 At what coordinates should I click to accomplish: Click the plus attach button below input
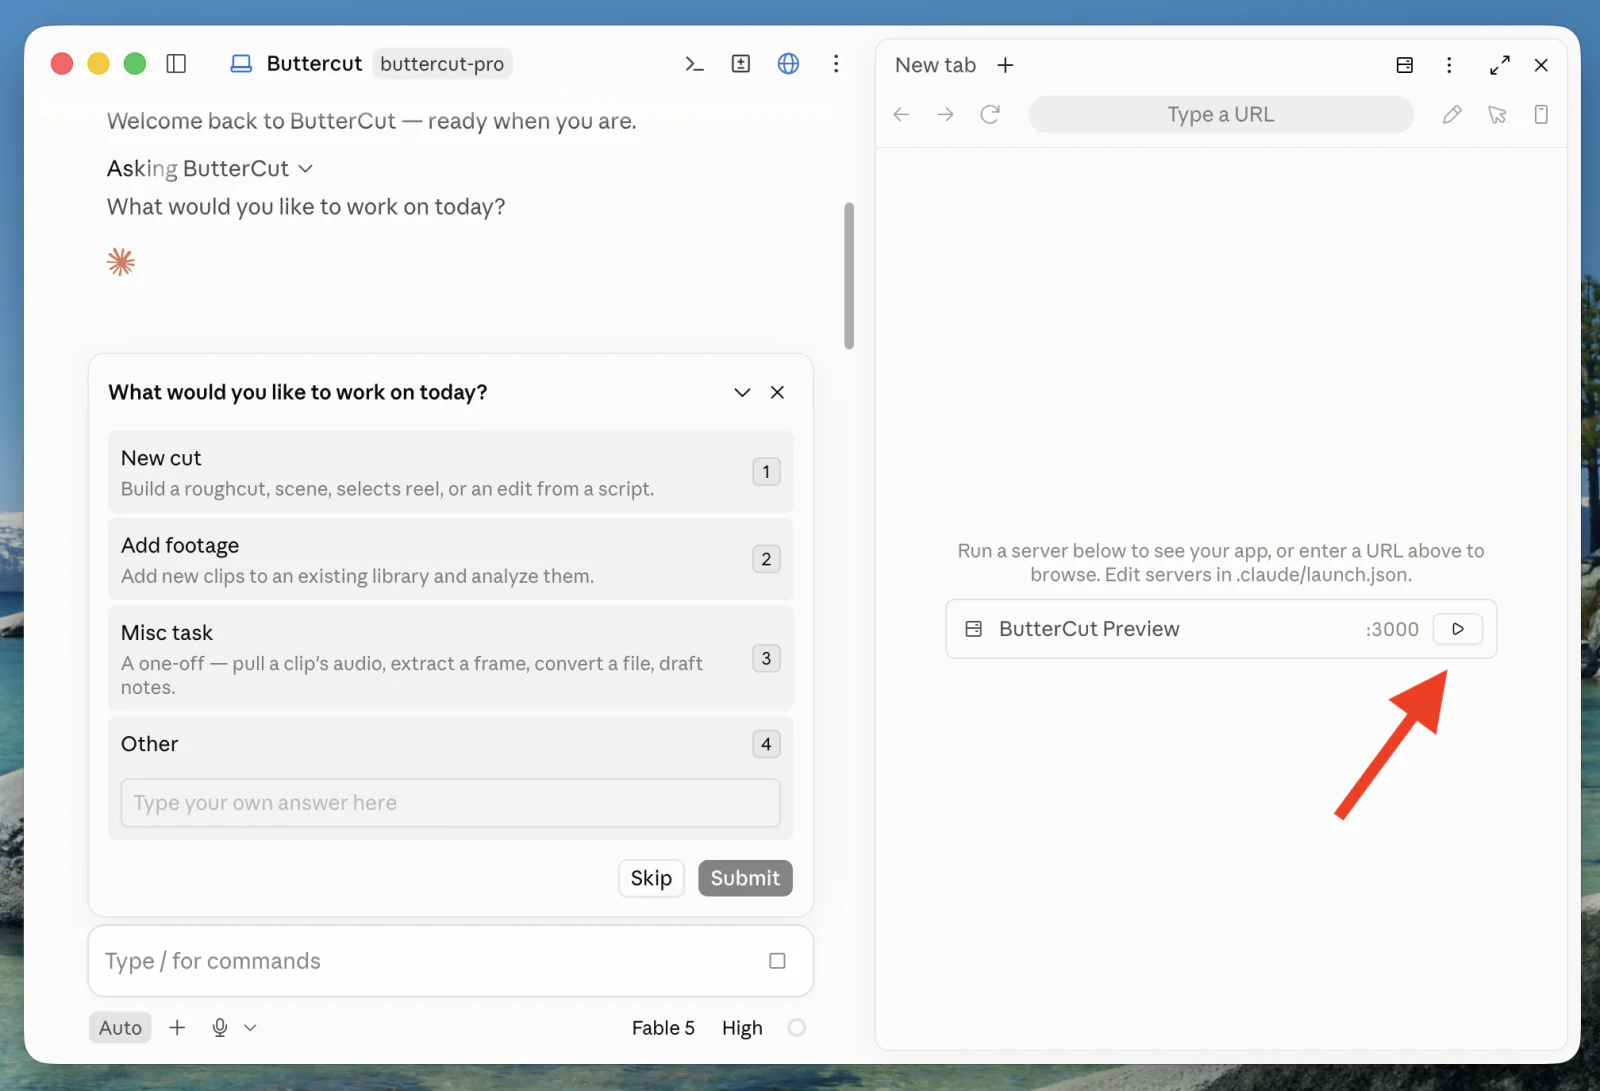coord(177,1027)
